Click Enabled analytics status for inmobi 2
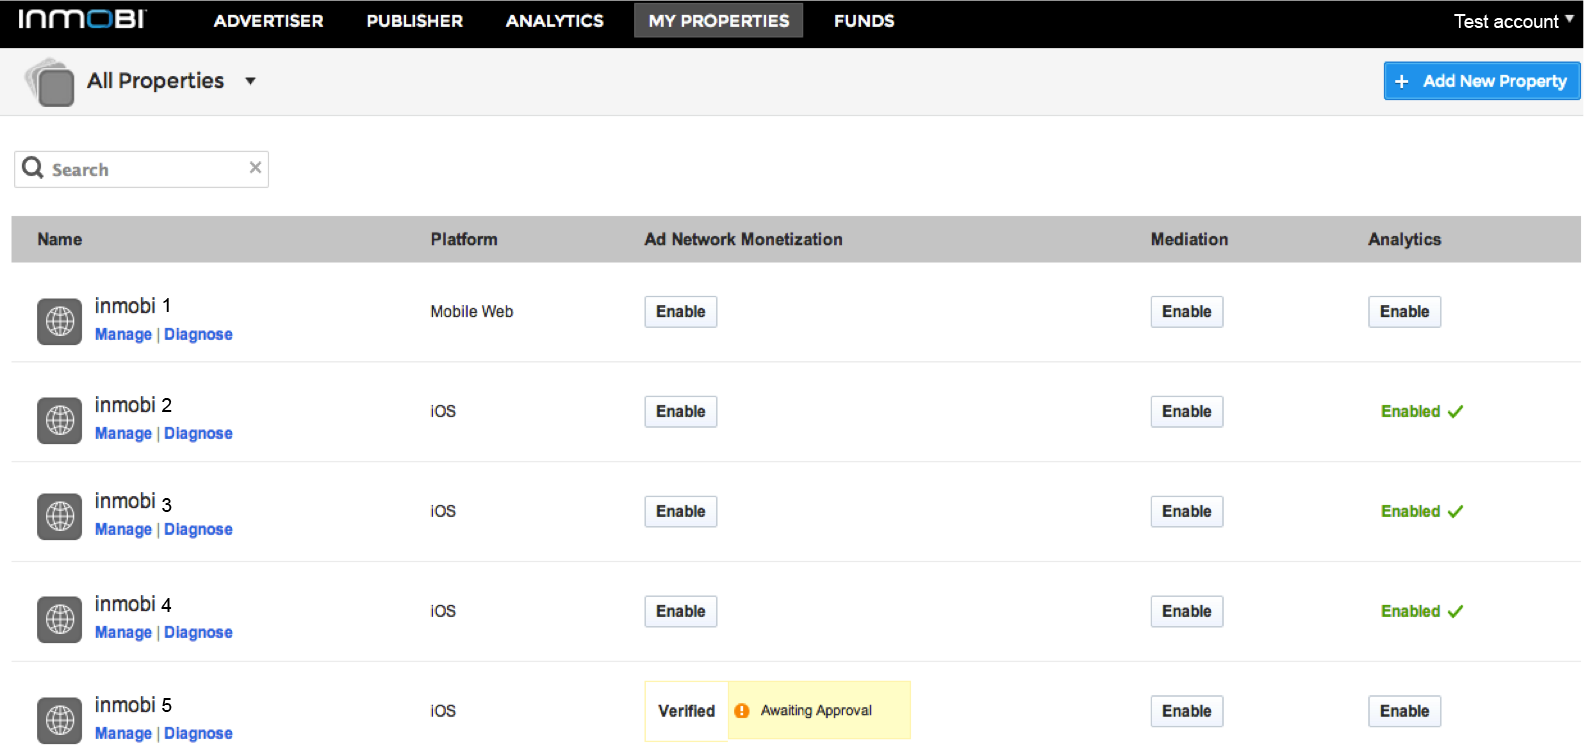Screen dimensions: 1584x750 tap(1422, 411)
